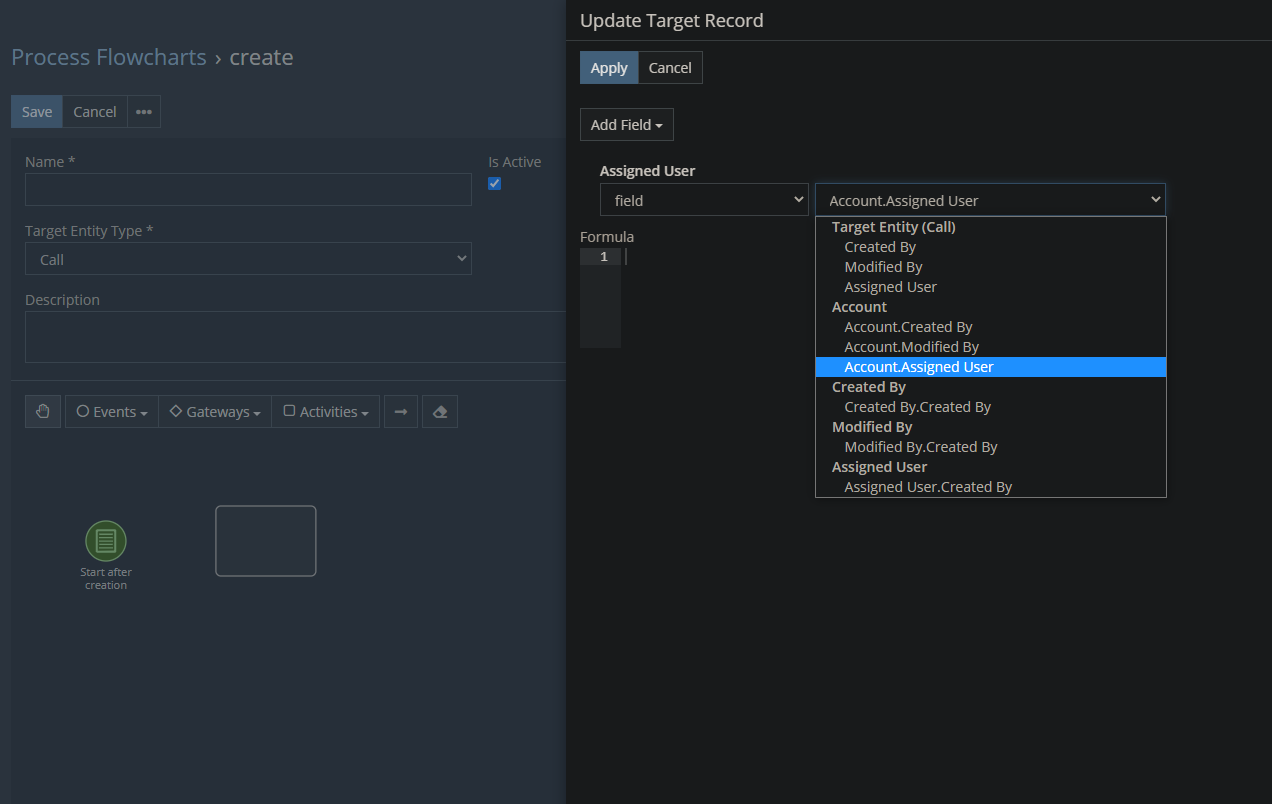Choose Modified By.Created By option
1272x804 pixels.
[920, 447]
